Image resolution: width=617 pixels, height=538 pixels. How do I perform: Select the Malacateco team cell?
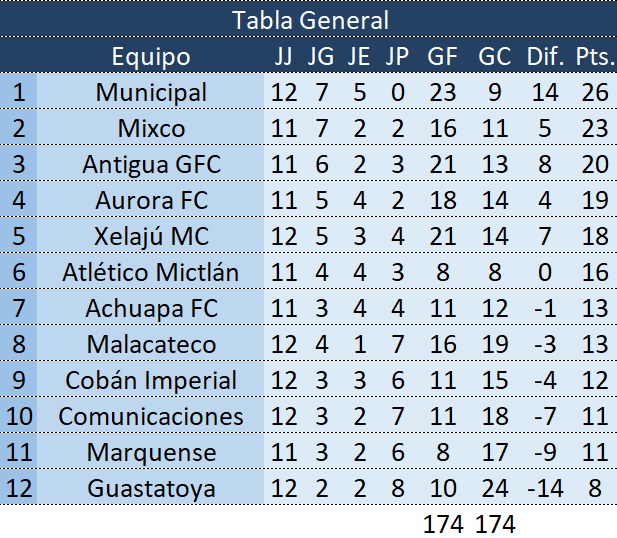click(151, 344)
